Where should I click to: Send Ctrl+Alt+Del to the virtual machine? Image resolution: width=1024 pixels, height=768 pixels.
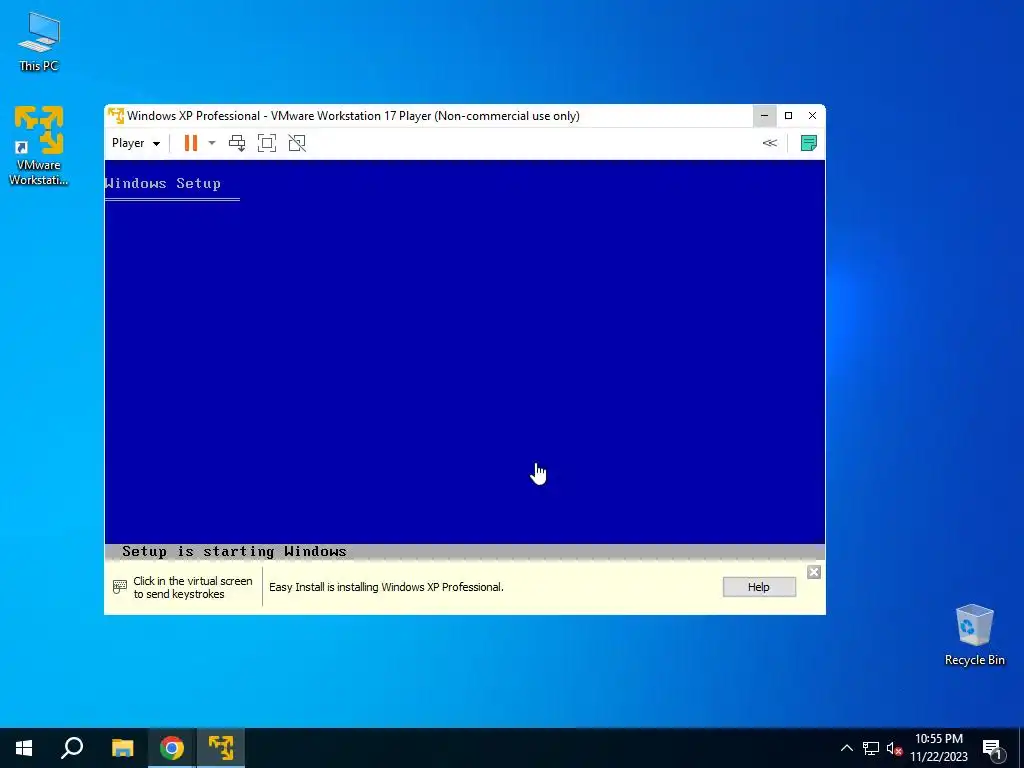(x=237, y=143)
